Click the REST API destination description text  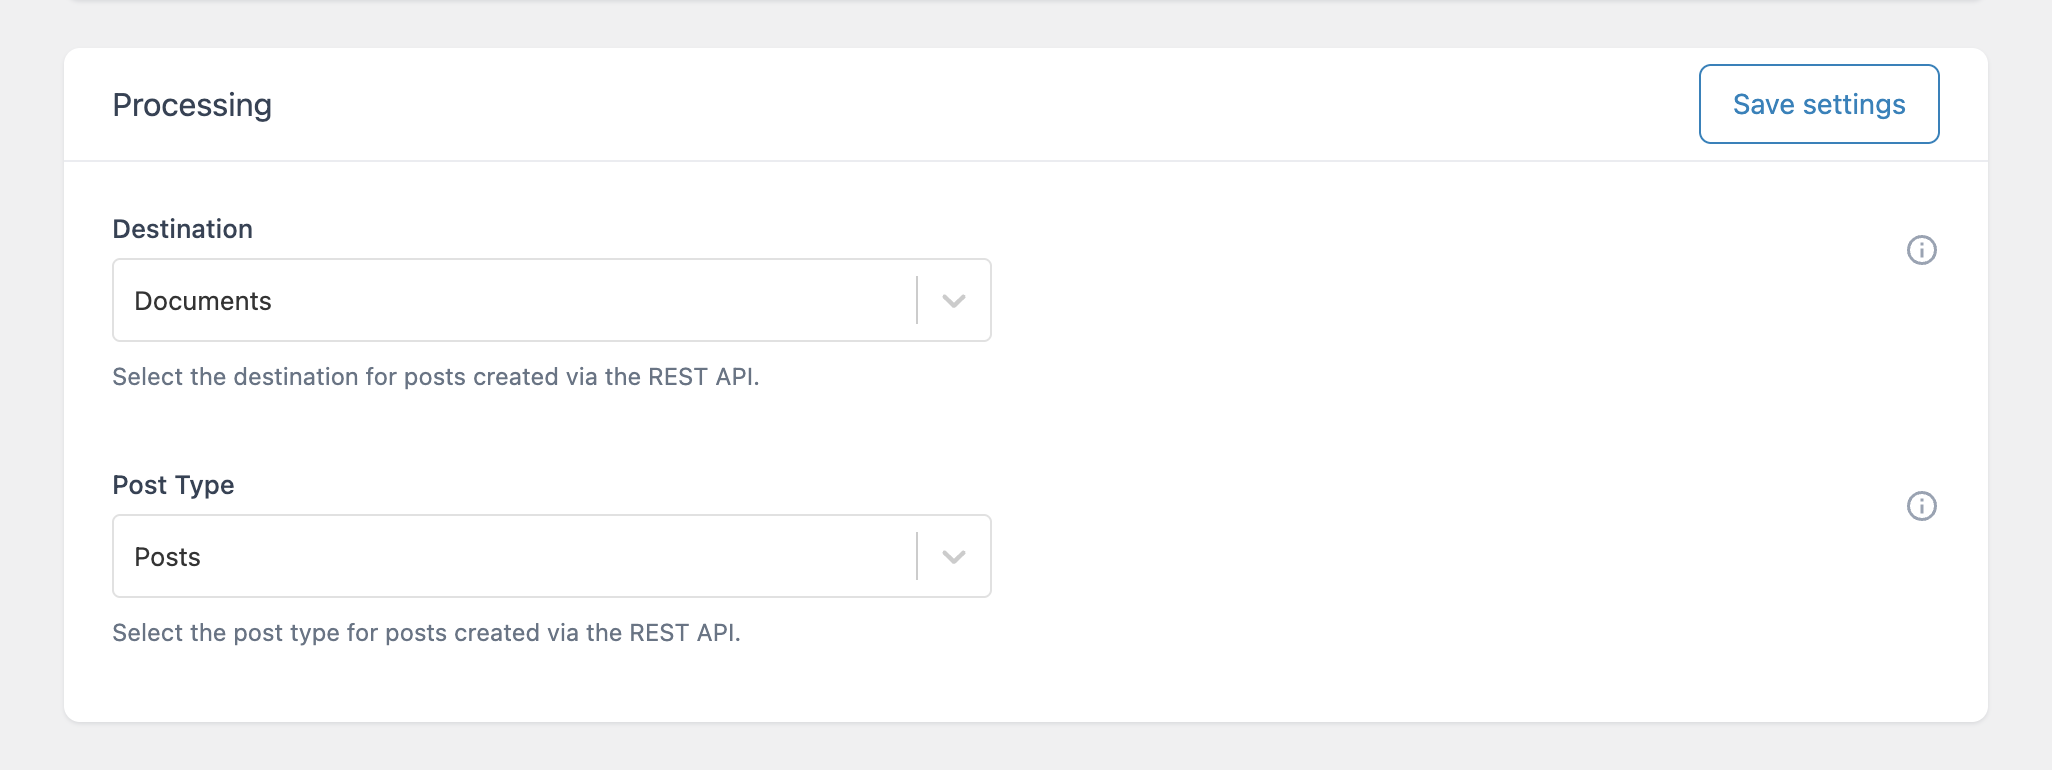point(437,377)
